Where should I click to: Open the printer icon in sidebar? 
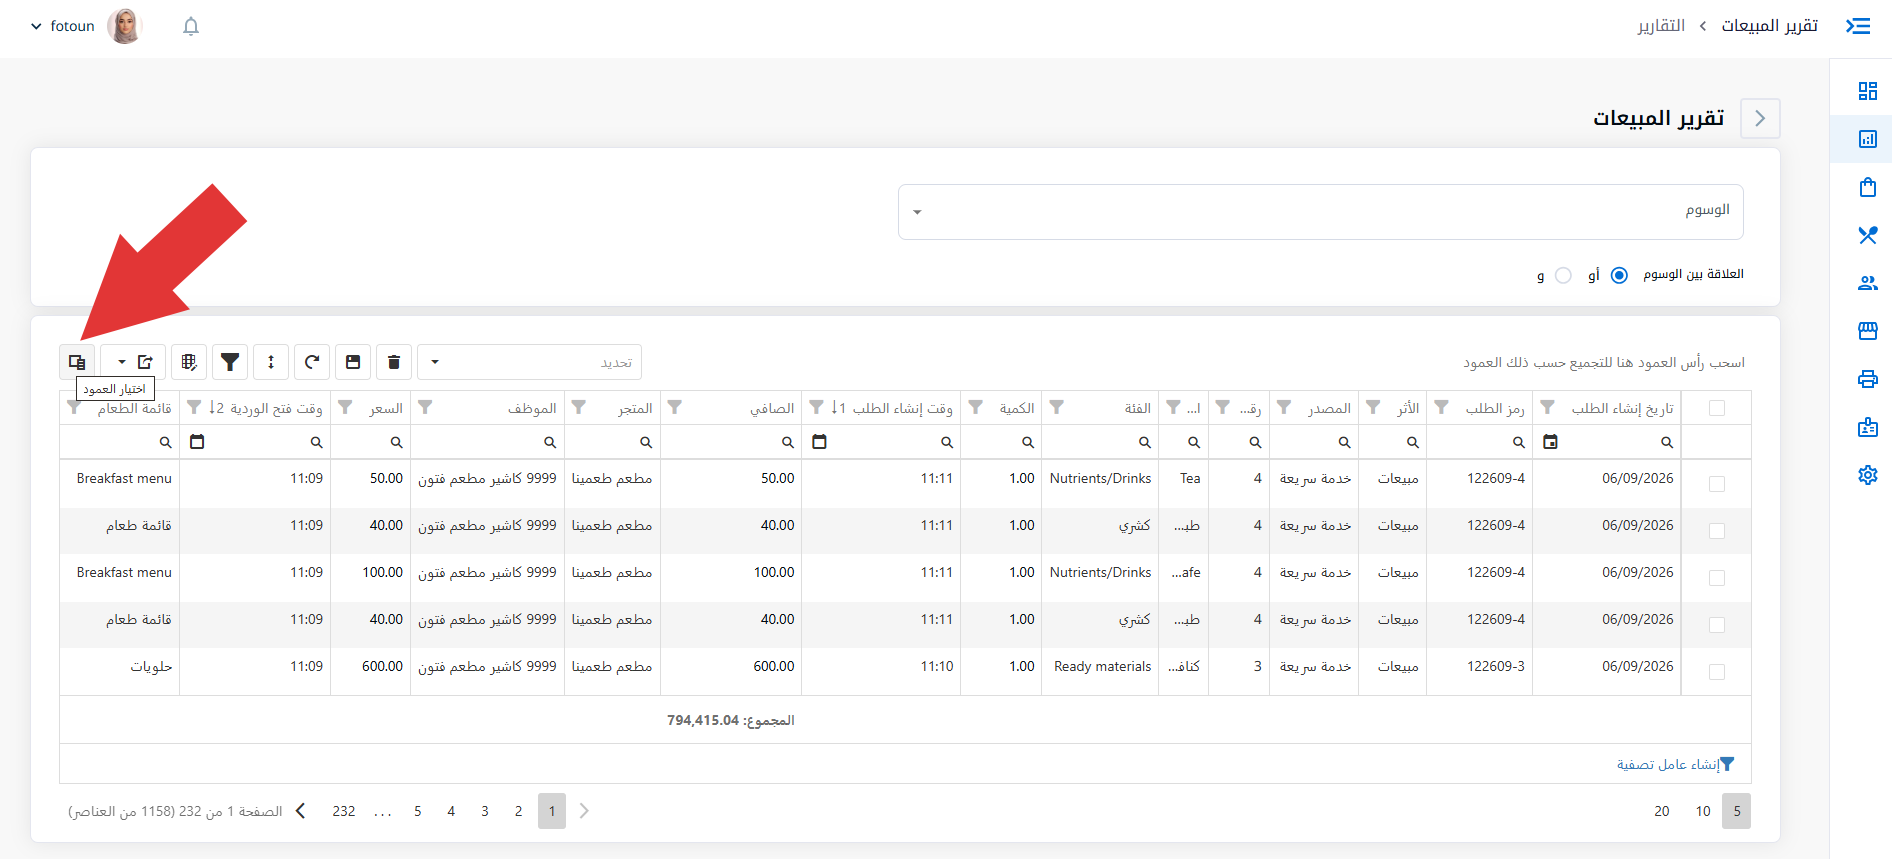click(1867, 379)
